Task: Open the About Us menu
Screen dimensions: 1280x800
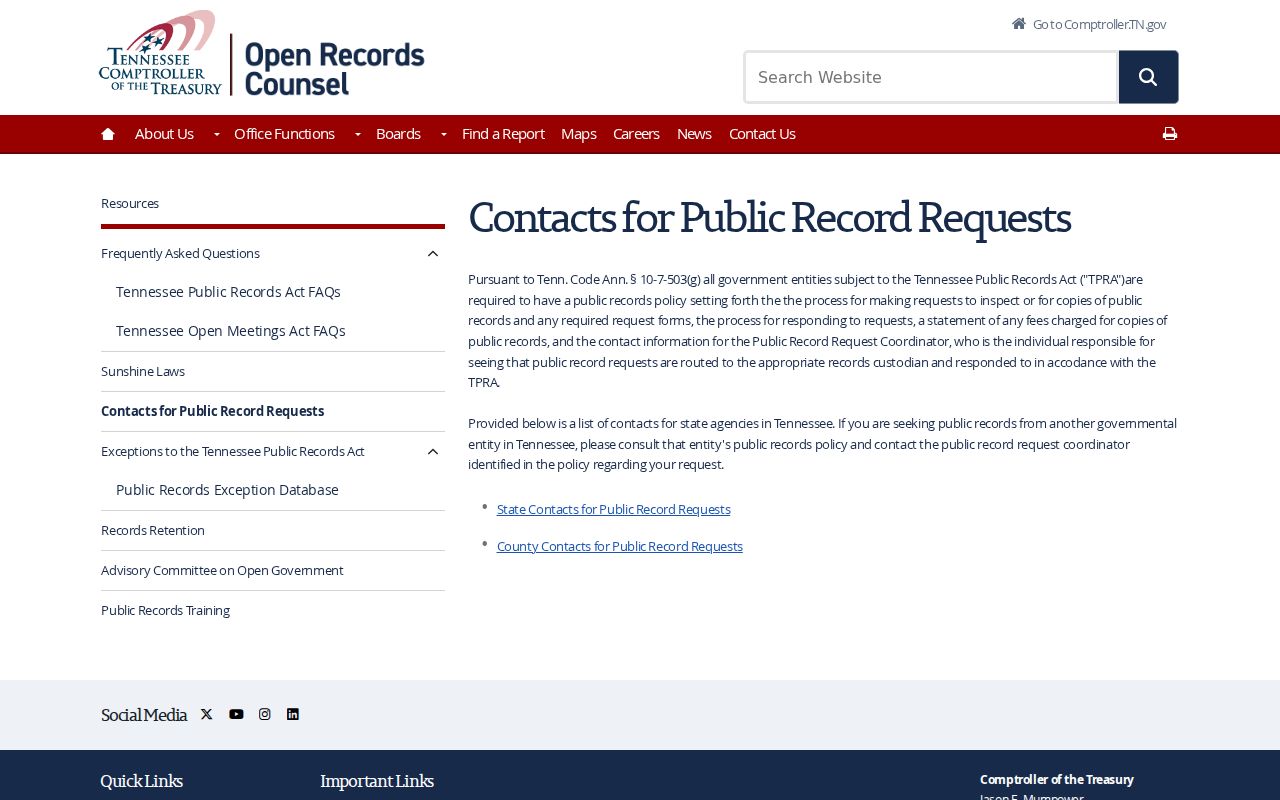Action: pyautogui.click(x=164, y=134)
